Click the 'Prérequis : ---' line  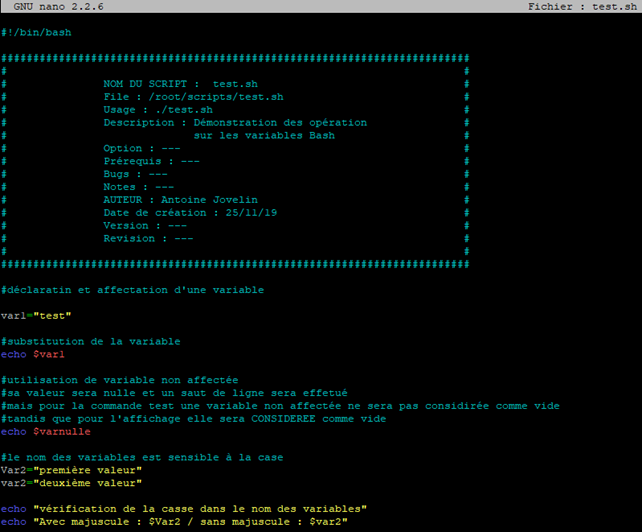click(151, 161)
